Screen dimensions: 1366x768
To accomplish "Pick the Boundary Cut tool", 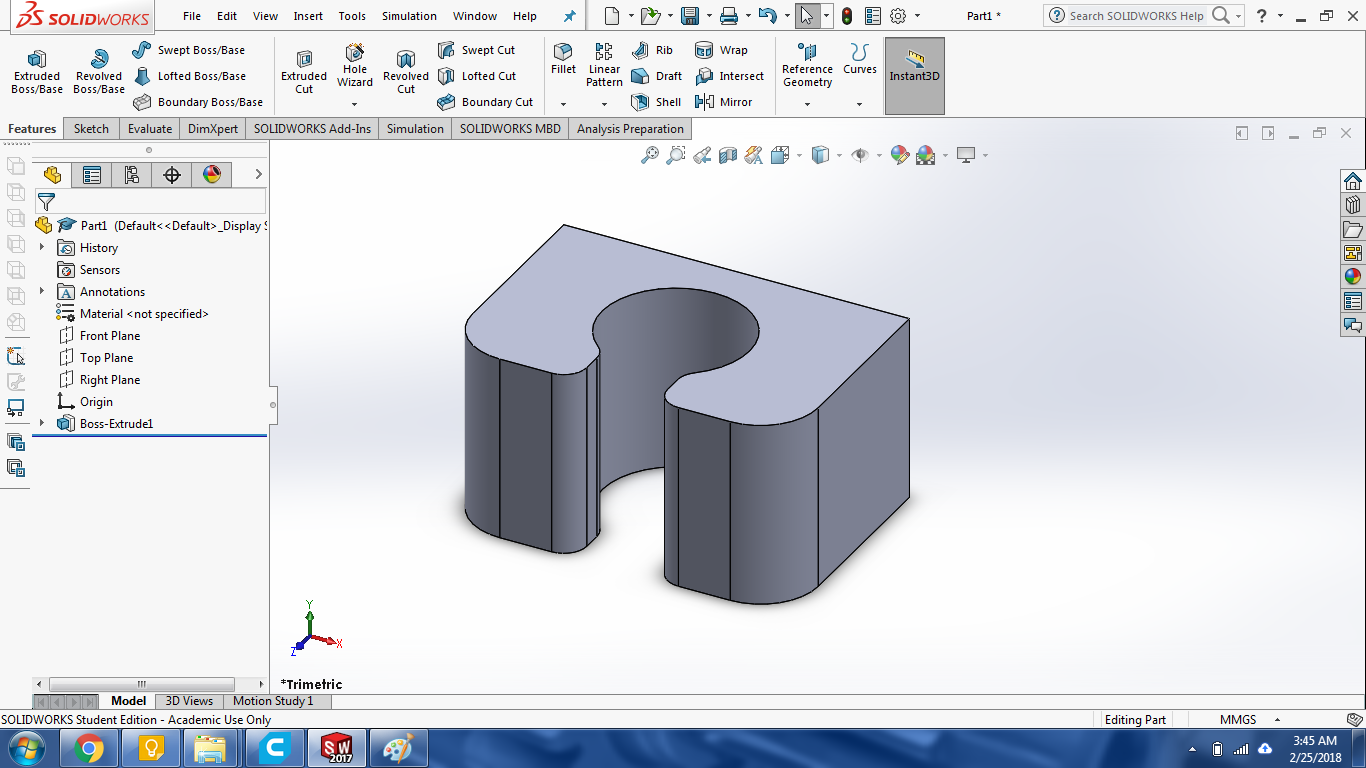I will [x=486, y=102].
